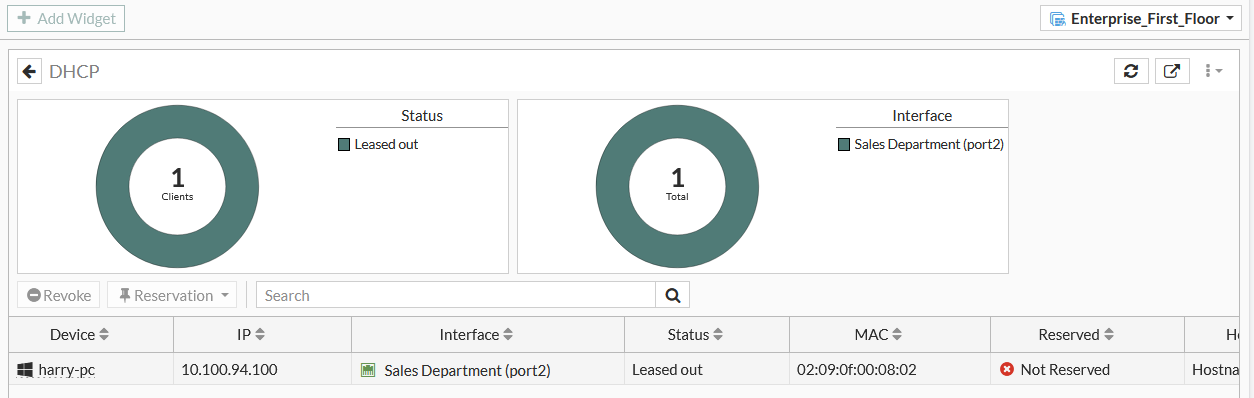This screenshot has height=398, width=1254.
Task: Open DHCP widget in new window icon
Action: (1172, 71)
